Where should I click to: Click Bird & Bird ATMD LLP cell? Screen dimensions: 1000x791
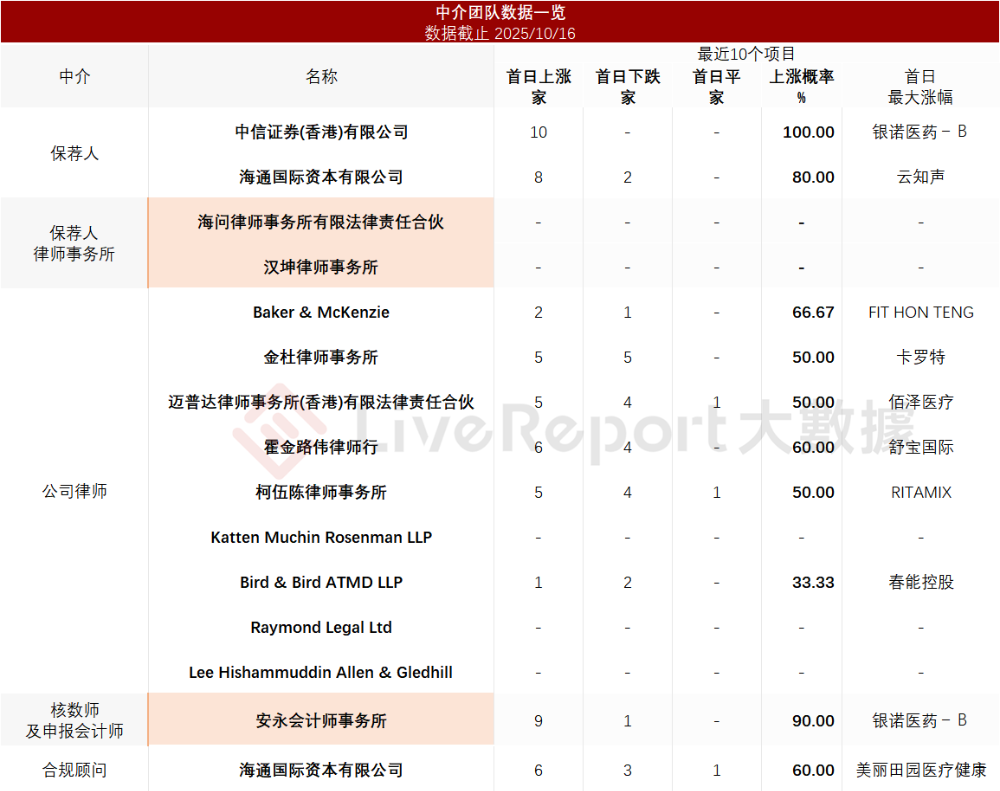(x=321, y=582)
